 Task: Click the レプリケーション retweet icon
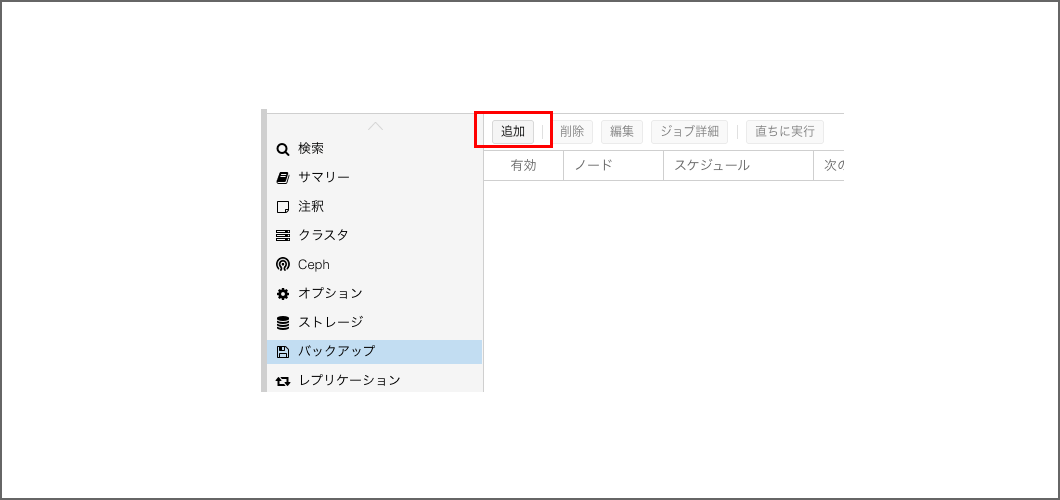[x=283, y=381]
